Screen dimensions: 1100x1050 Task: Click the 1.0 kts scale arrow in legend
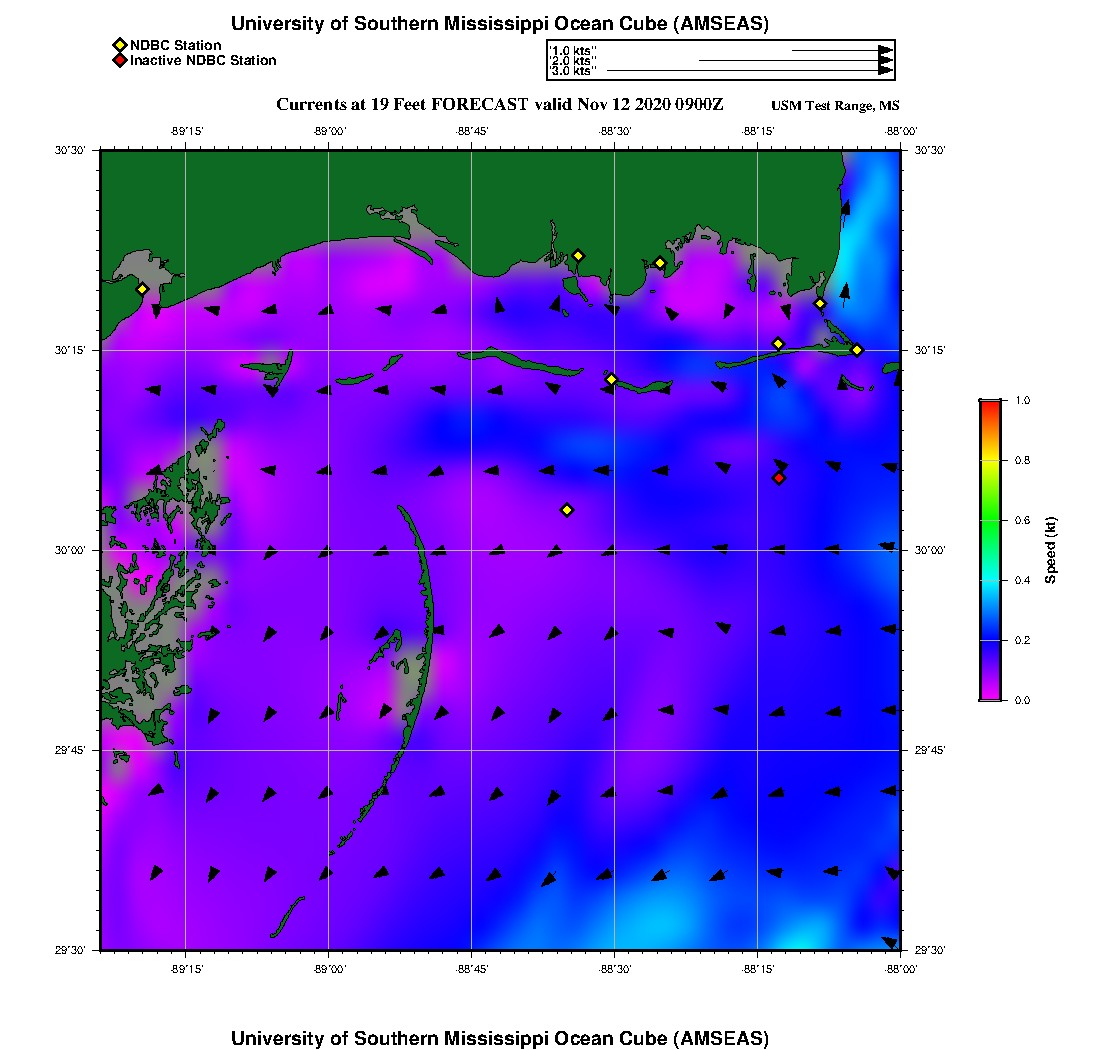tap(841, 49)
